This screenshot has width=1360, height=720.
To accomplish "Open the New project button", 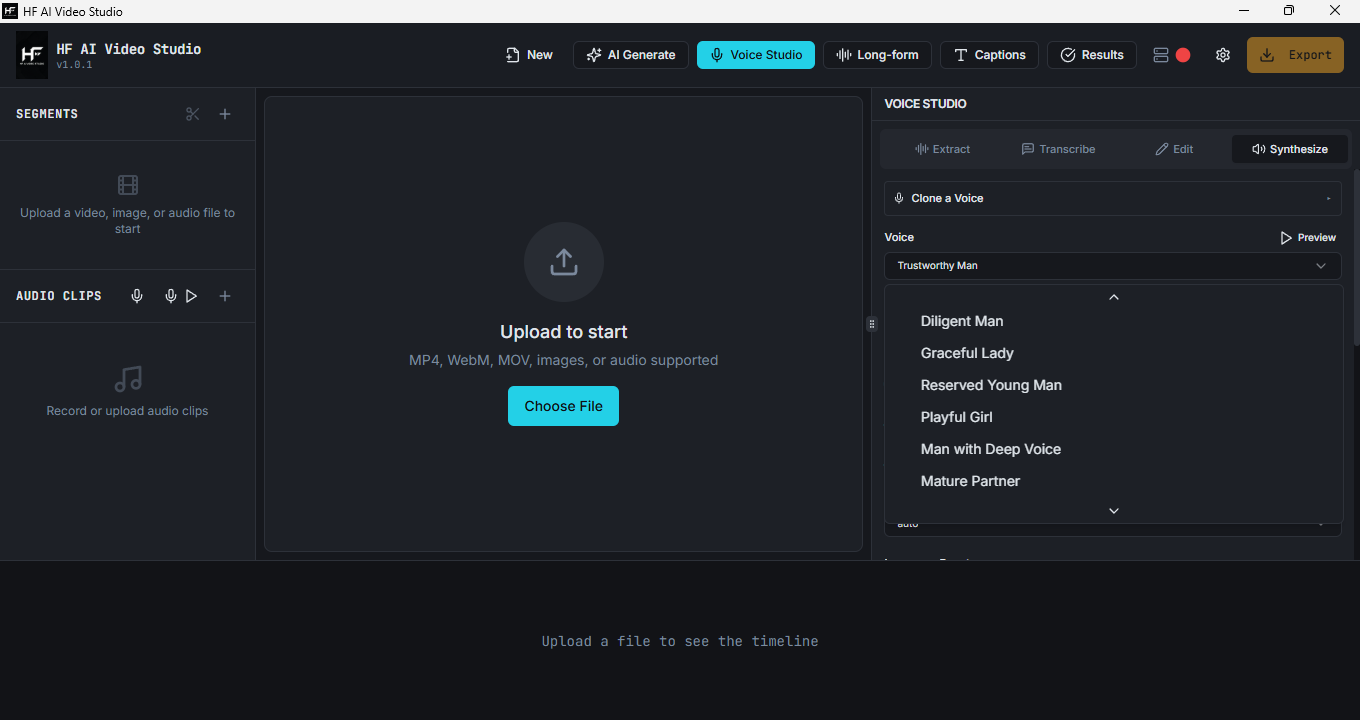I will [529, 55].
